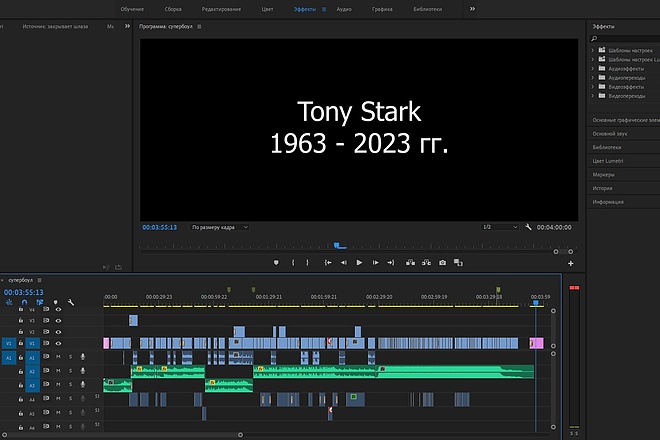The width and height of the screenshot is (660, 440).
Task: Mute audio track A3
Action: [x=58, y=384]
